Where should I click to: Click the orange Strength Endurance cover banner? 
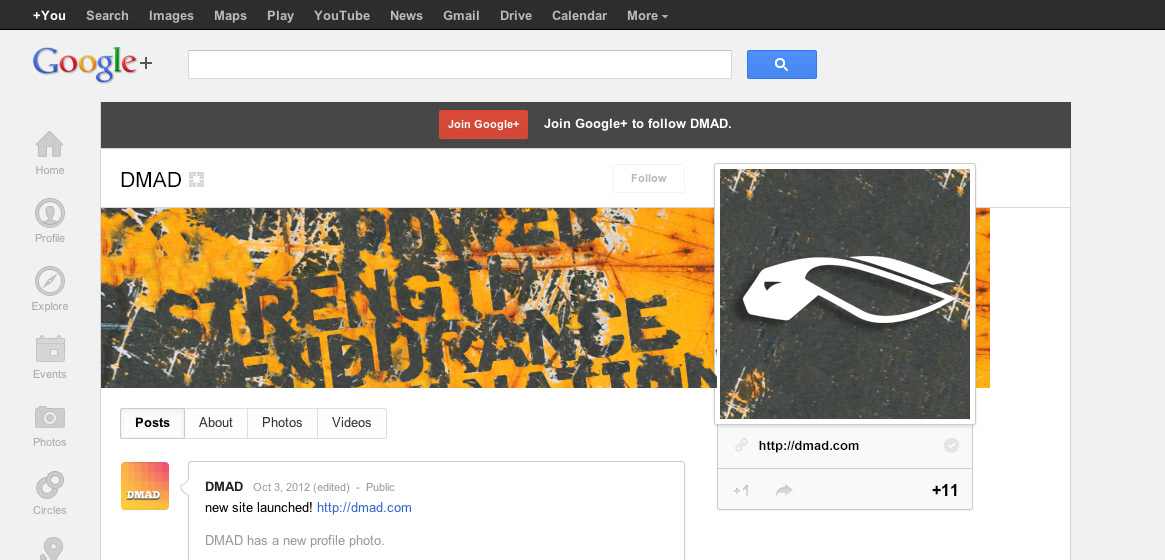click(408, 298)
